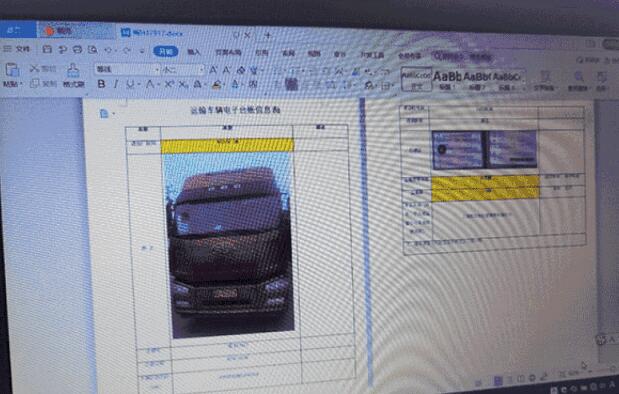Image resolution: width=619 pixels, height=394 pixels.
Task: Toggle Bold formatting
Action: (101, 84)
